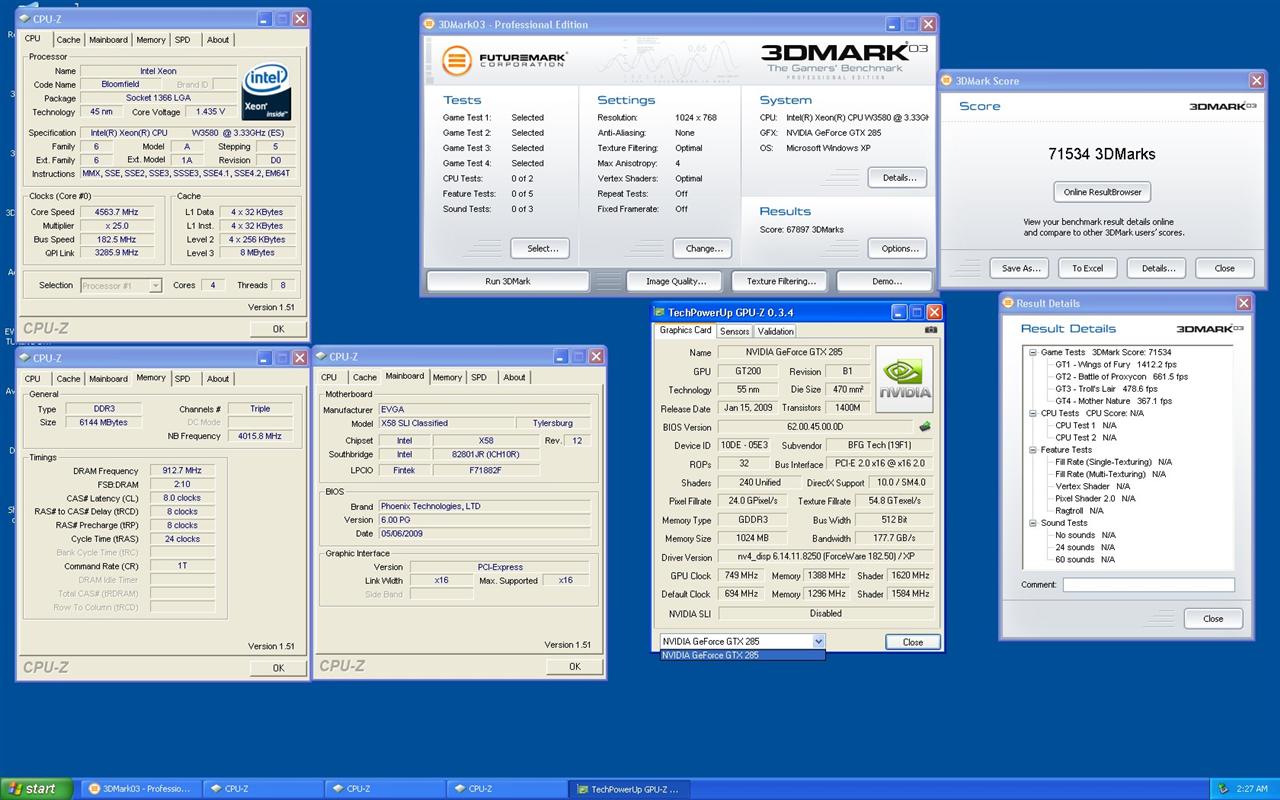This screenshot has width=1280, height=800.
Task: Click the Windows start button
Action: point(37,789)
